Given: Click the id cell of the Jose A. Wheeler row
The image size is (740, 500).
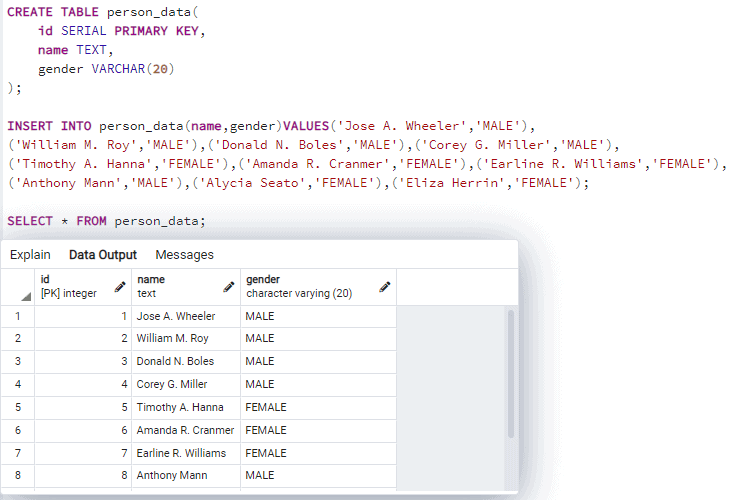Looking at the screenshot, I should (x=83, y=316).
